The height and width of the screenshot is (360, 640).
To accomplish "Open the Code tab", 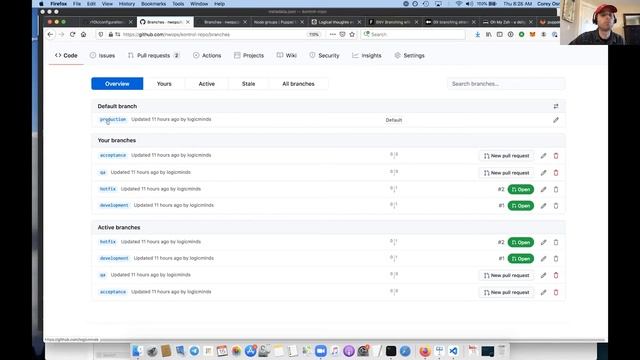I will [x=66, y=56].
